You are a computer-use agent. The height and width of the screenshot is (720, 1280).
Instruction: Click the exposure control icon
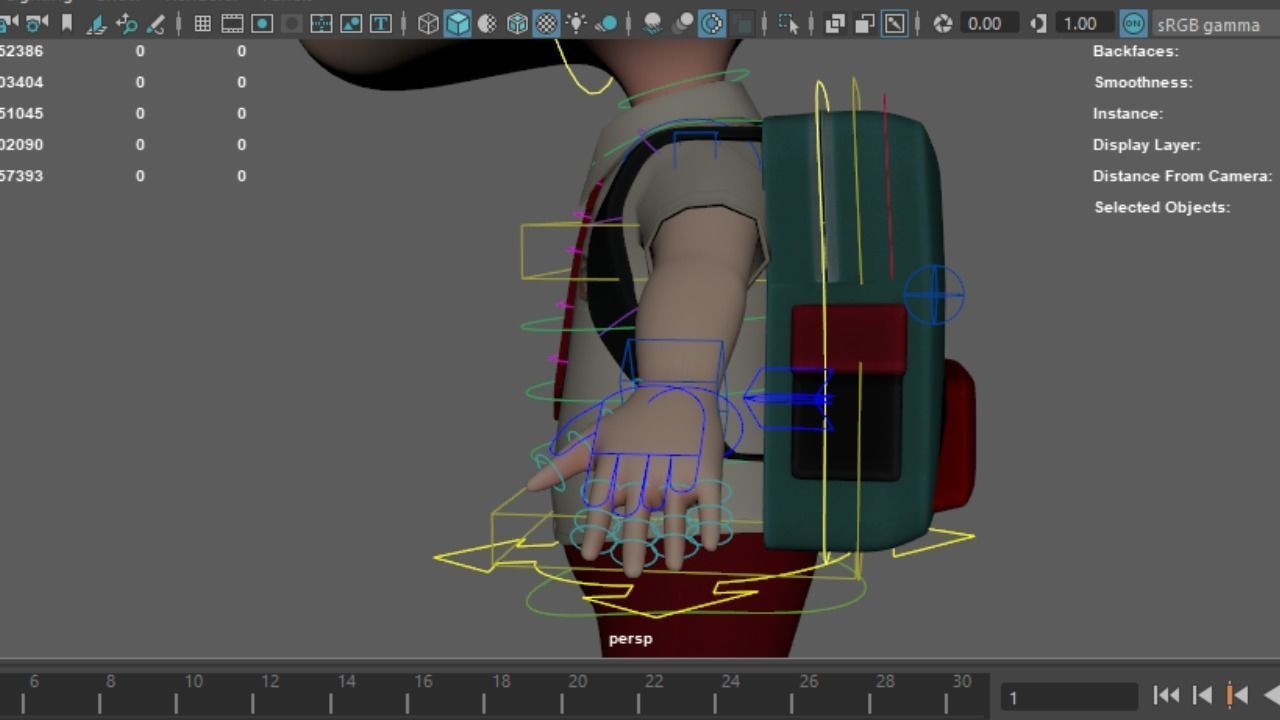coord(942,23)
